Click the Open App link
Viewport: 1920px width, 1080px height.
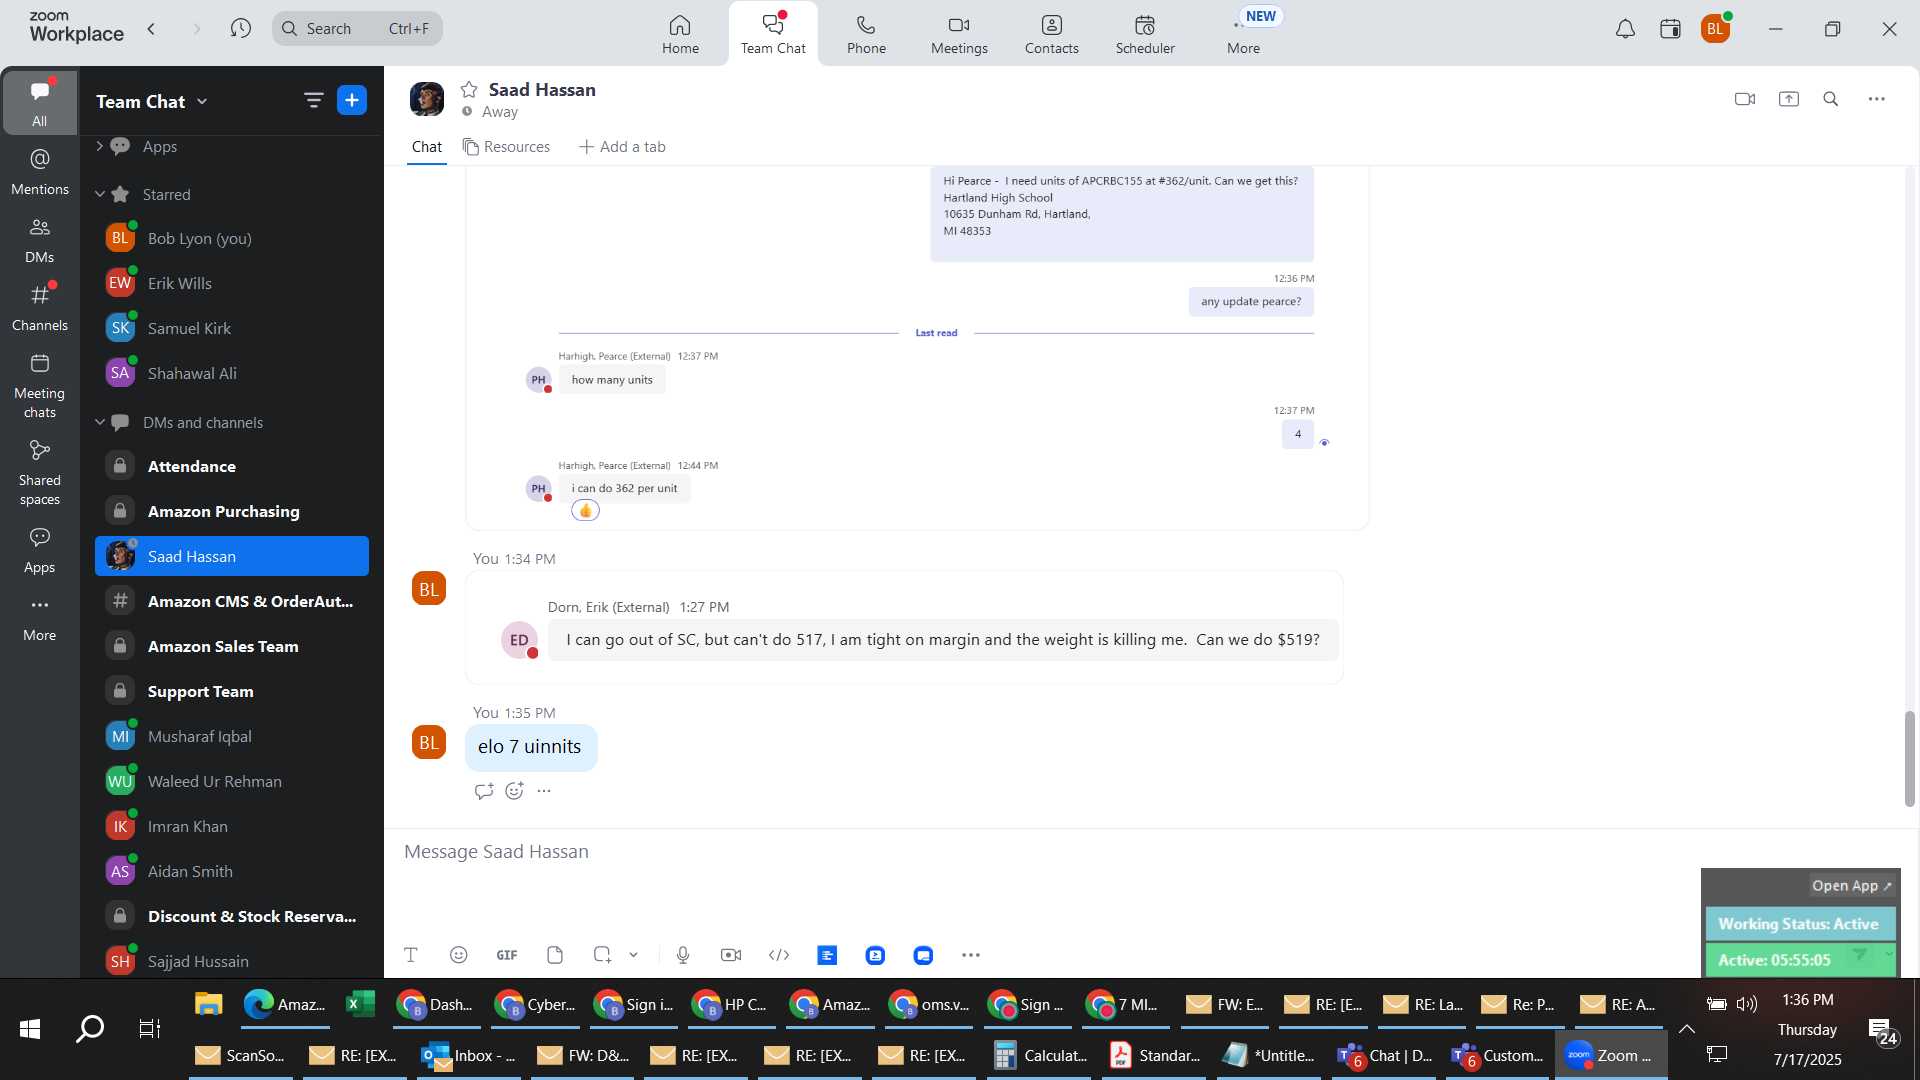(x=1851, y=886)
